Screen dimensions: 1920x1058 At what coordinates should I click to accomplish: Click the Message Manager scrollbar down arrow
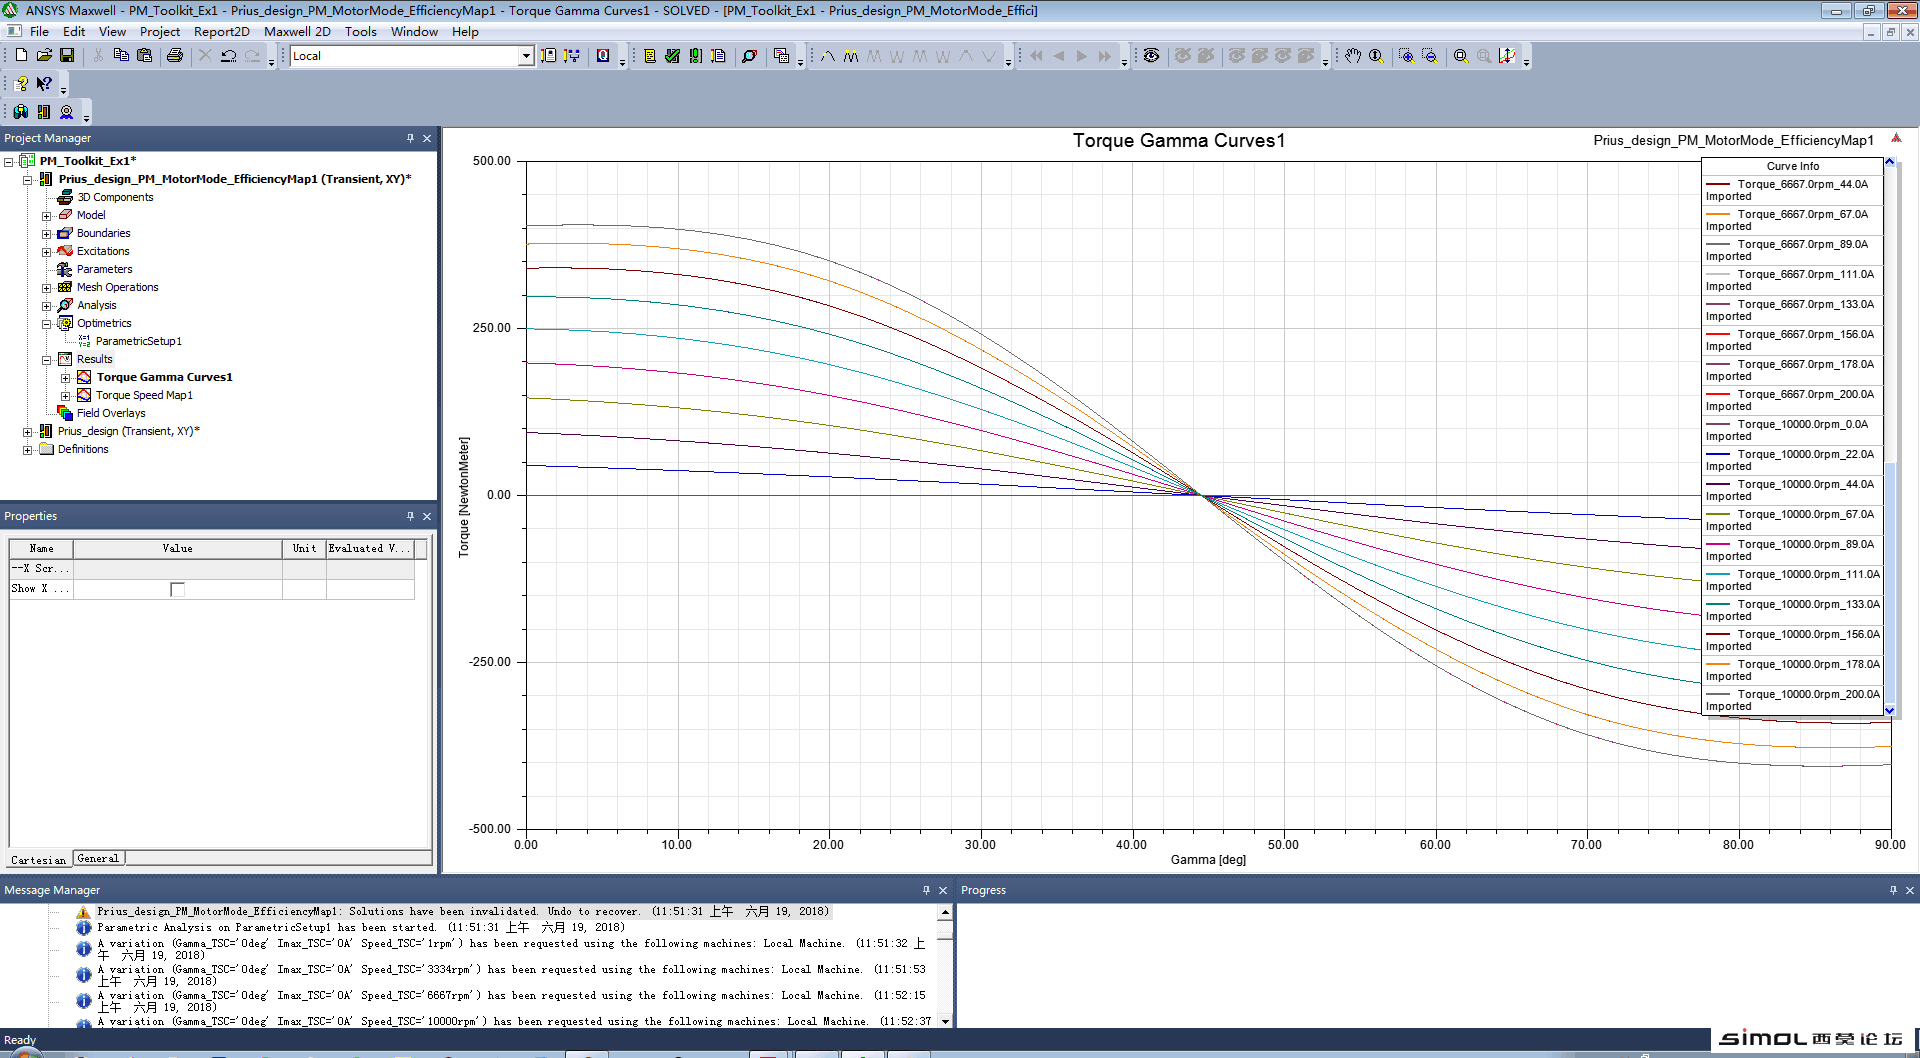945,1021
